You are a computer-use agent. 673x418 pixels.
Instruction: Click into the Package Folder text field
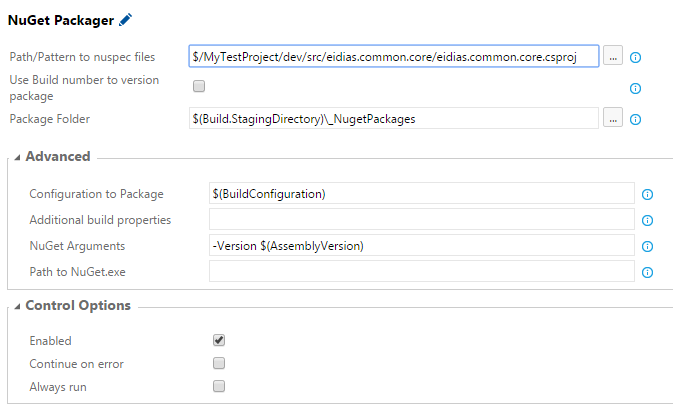[x=394, y=118]
